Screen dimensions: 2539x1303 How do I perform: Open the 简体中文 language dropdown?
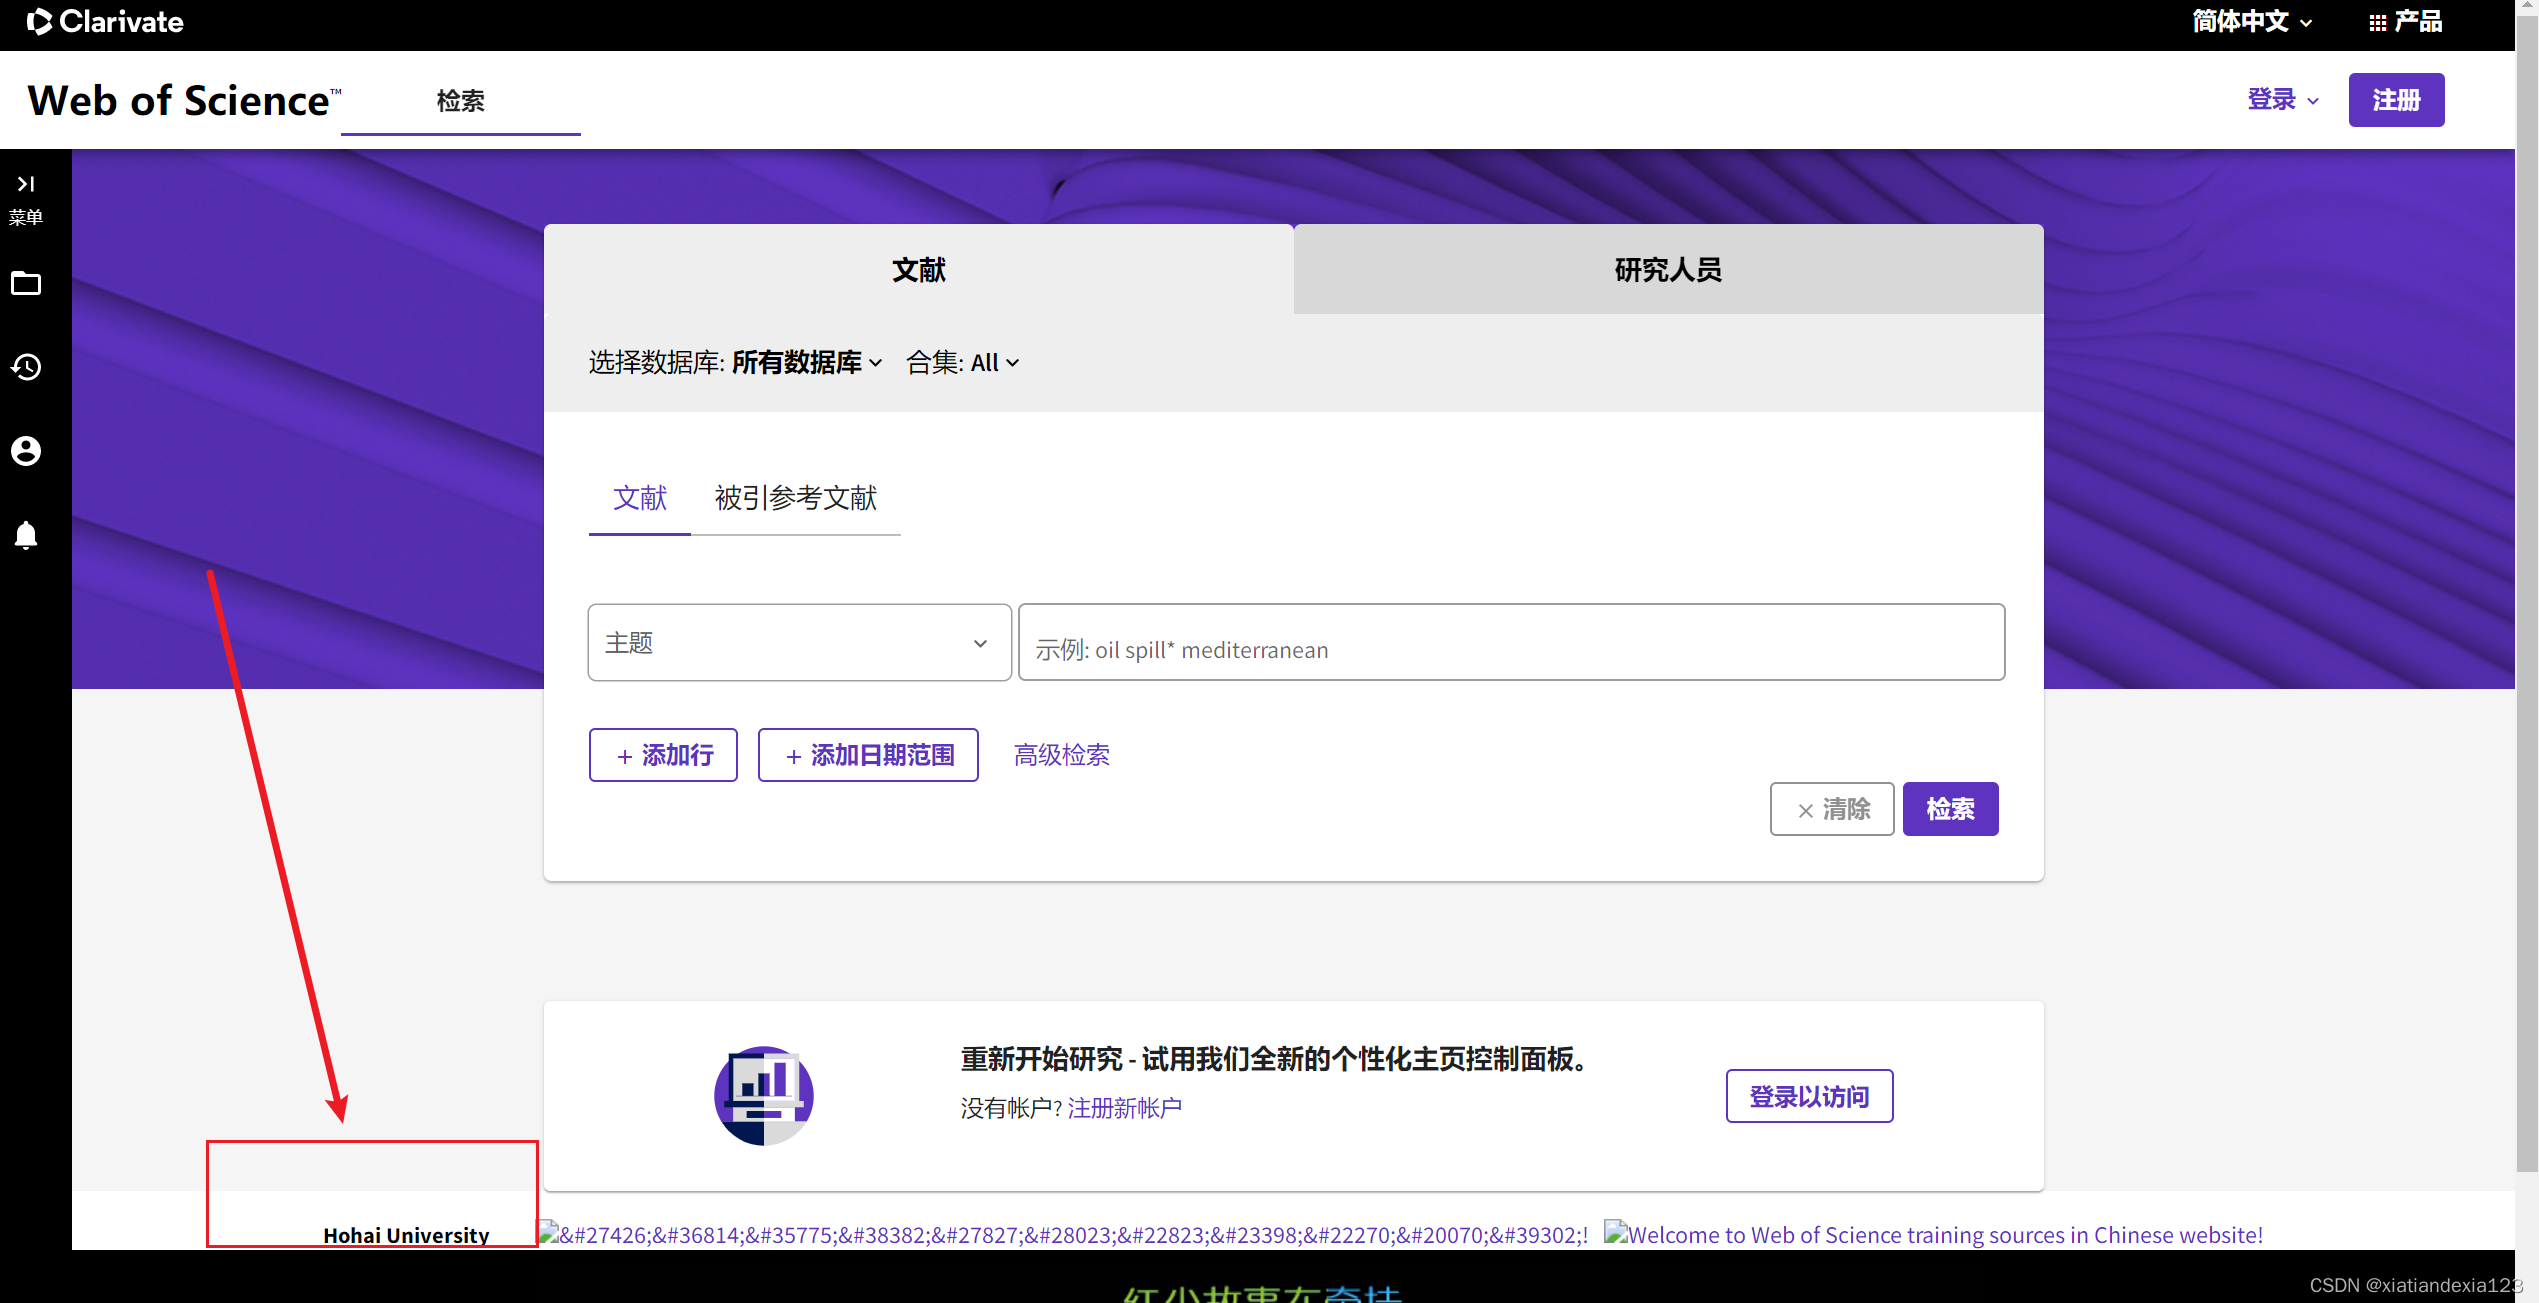click(2252, 22)
